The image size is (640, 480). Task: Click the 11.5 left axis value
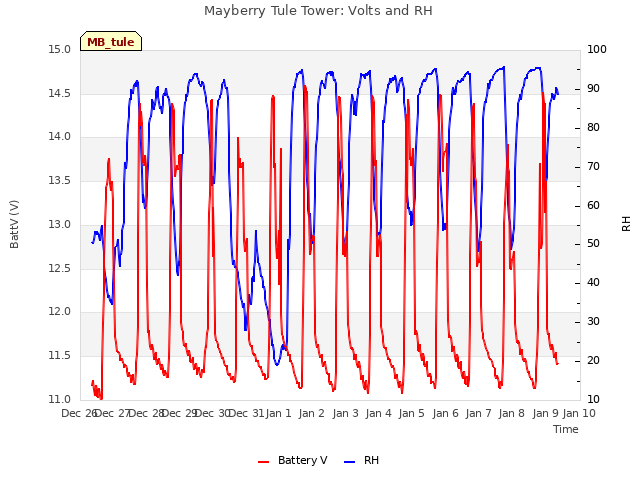coord(60,356)
